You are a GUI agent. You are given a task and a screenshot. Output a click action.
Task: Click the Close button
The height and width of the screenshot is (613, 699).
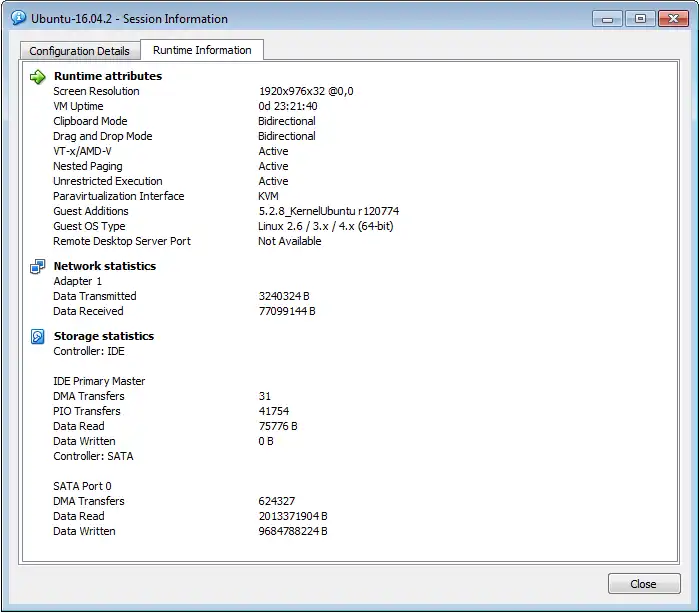tap(644, 584)
